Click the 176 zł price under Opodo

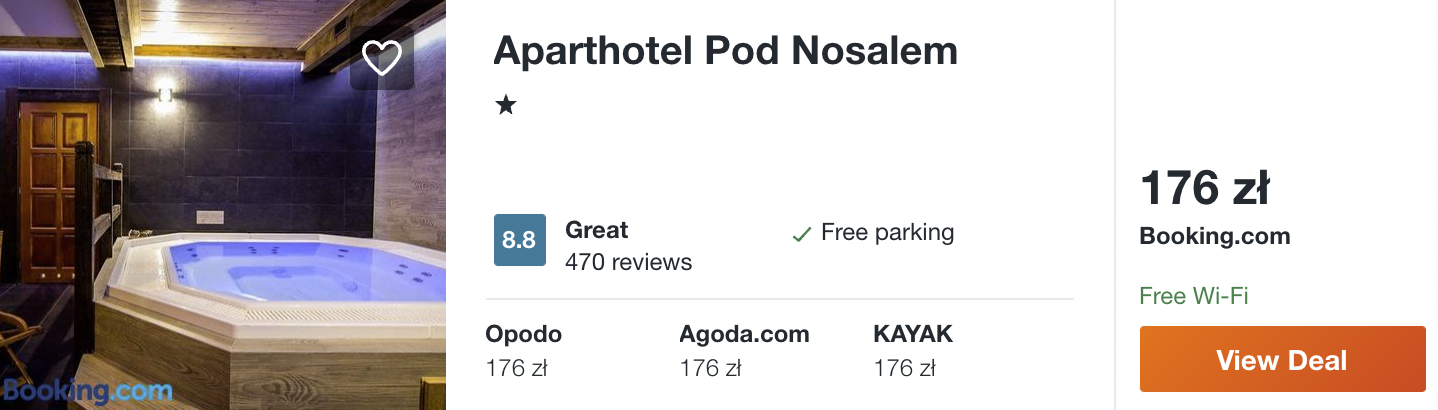[516, 368]
